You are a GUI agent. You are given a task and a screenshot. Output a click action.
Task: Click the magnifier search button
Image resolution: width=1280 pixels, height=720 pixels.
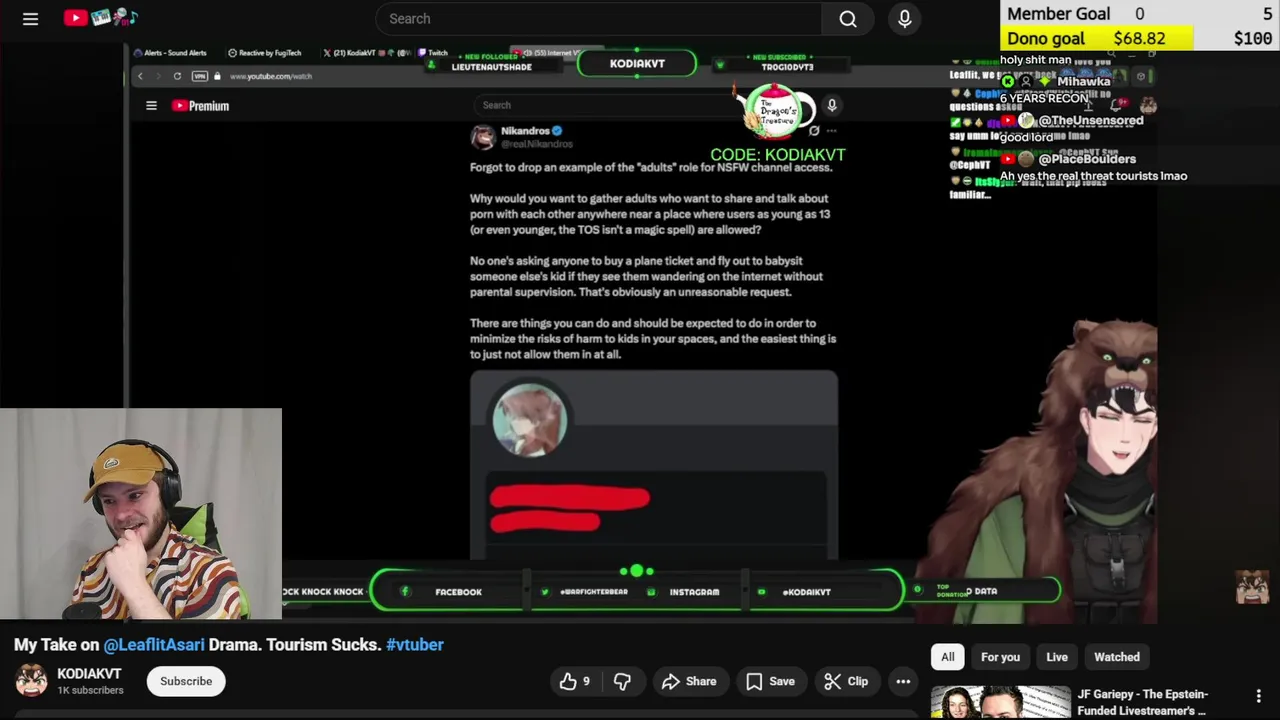click(x=848, y=19)
